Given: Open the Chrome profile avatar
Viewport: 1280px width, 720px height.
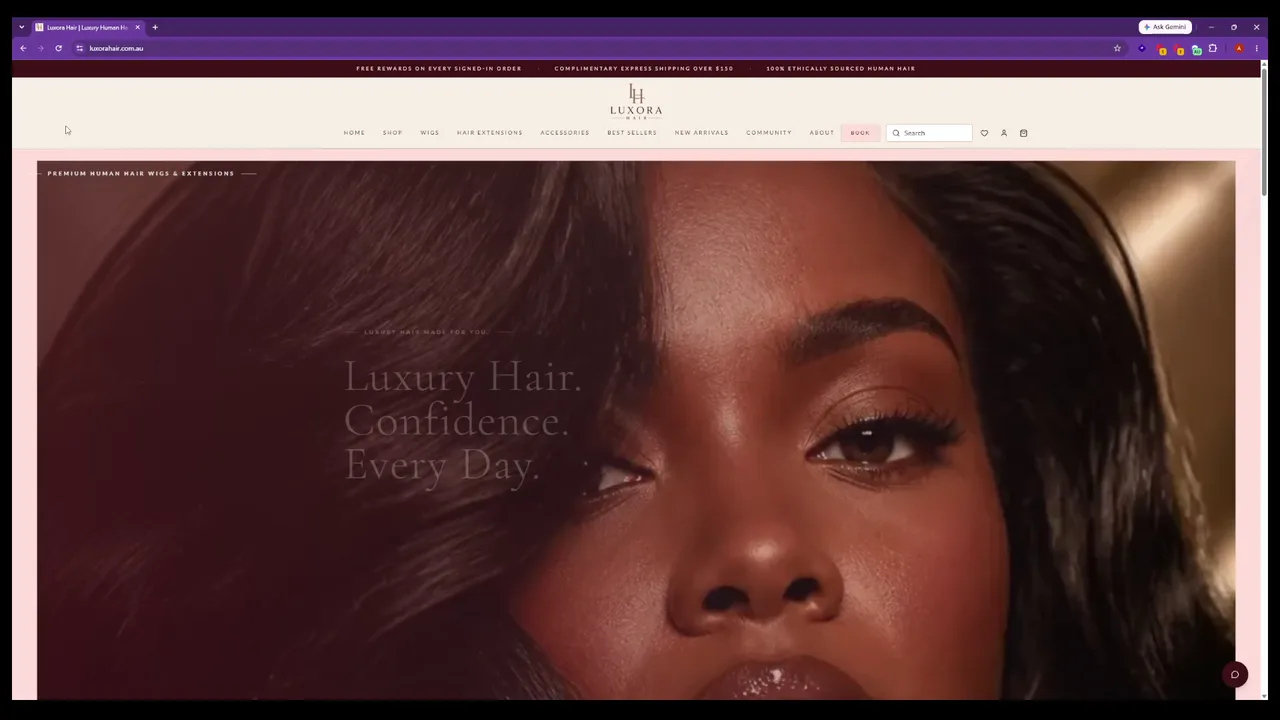Looking at the screenshot, I should [1239, 48].
